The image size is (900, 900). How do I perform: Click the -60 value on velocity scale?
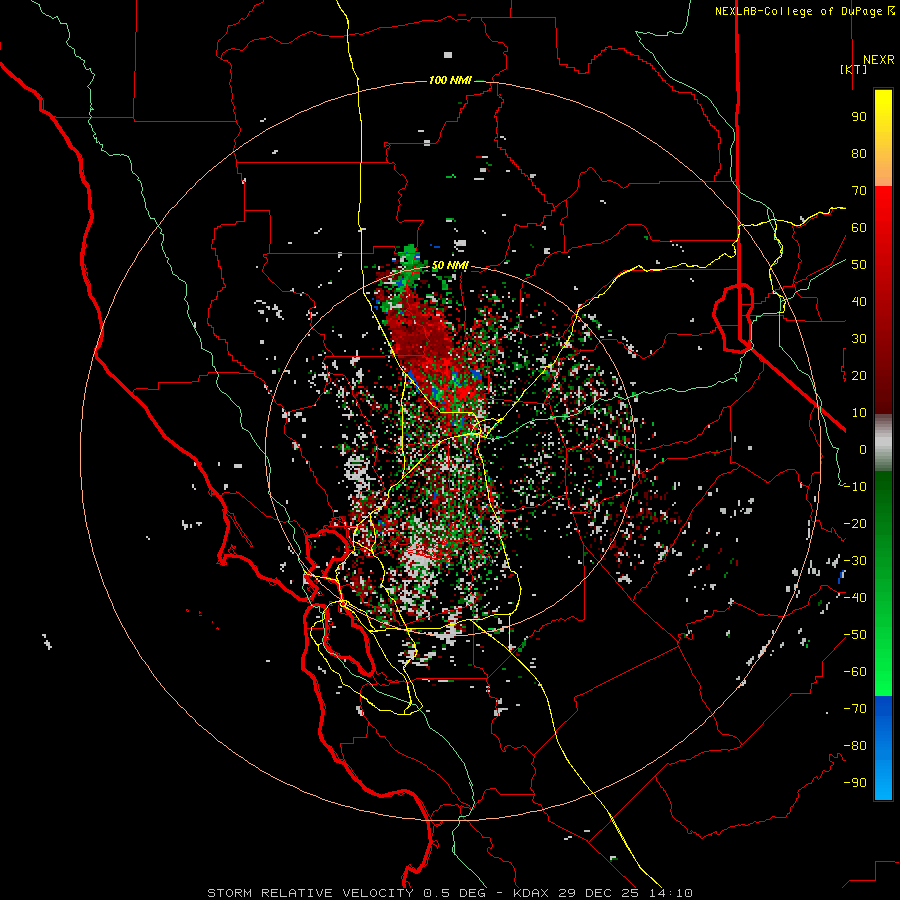click(x=855, y=672)
